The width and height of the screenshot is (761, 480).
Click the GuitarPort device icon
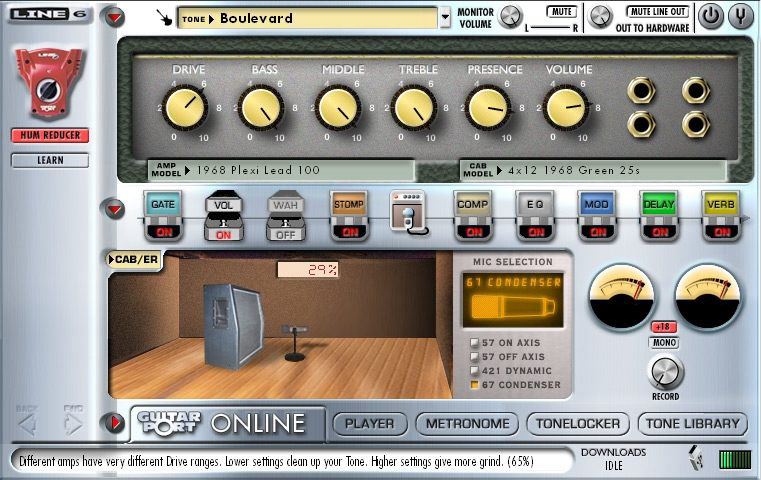48,83
